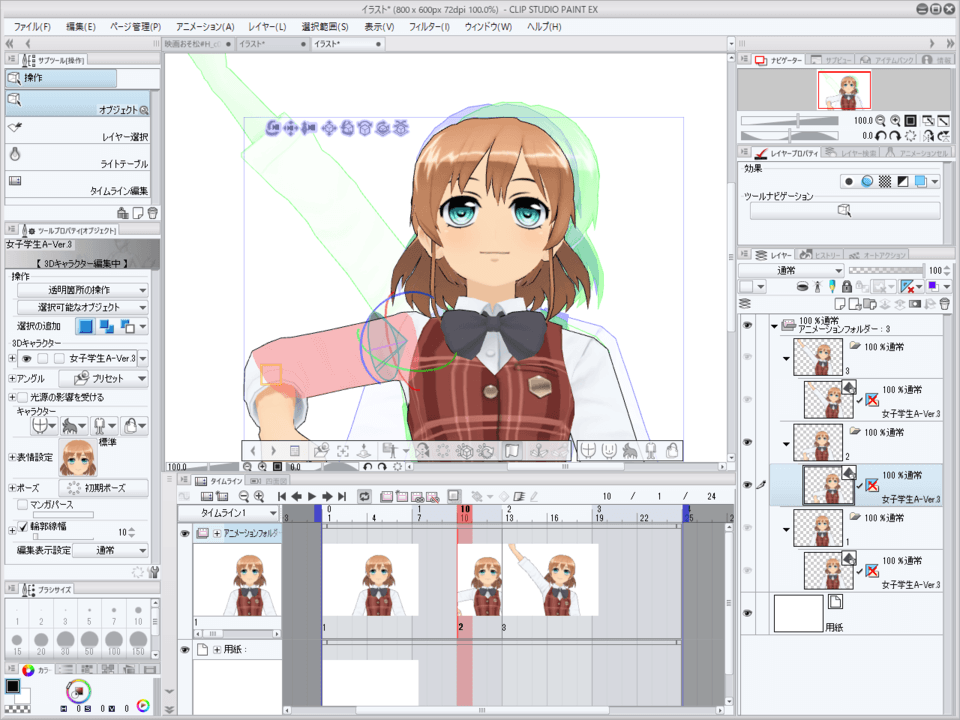Viewport: 960px width, 720px height.
Task: Collapse the アニメーションフォルダー in layer panel
Action: coord(774,325)
